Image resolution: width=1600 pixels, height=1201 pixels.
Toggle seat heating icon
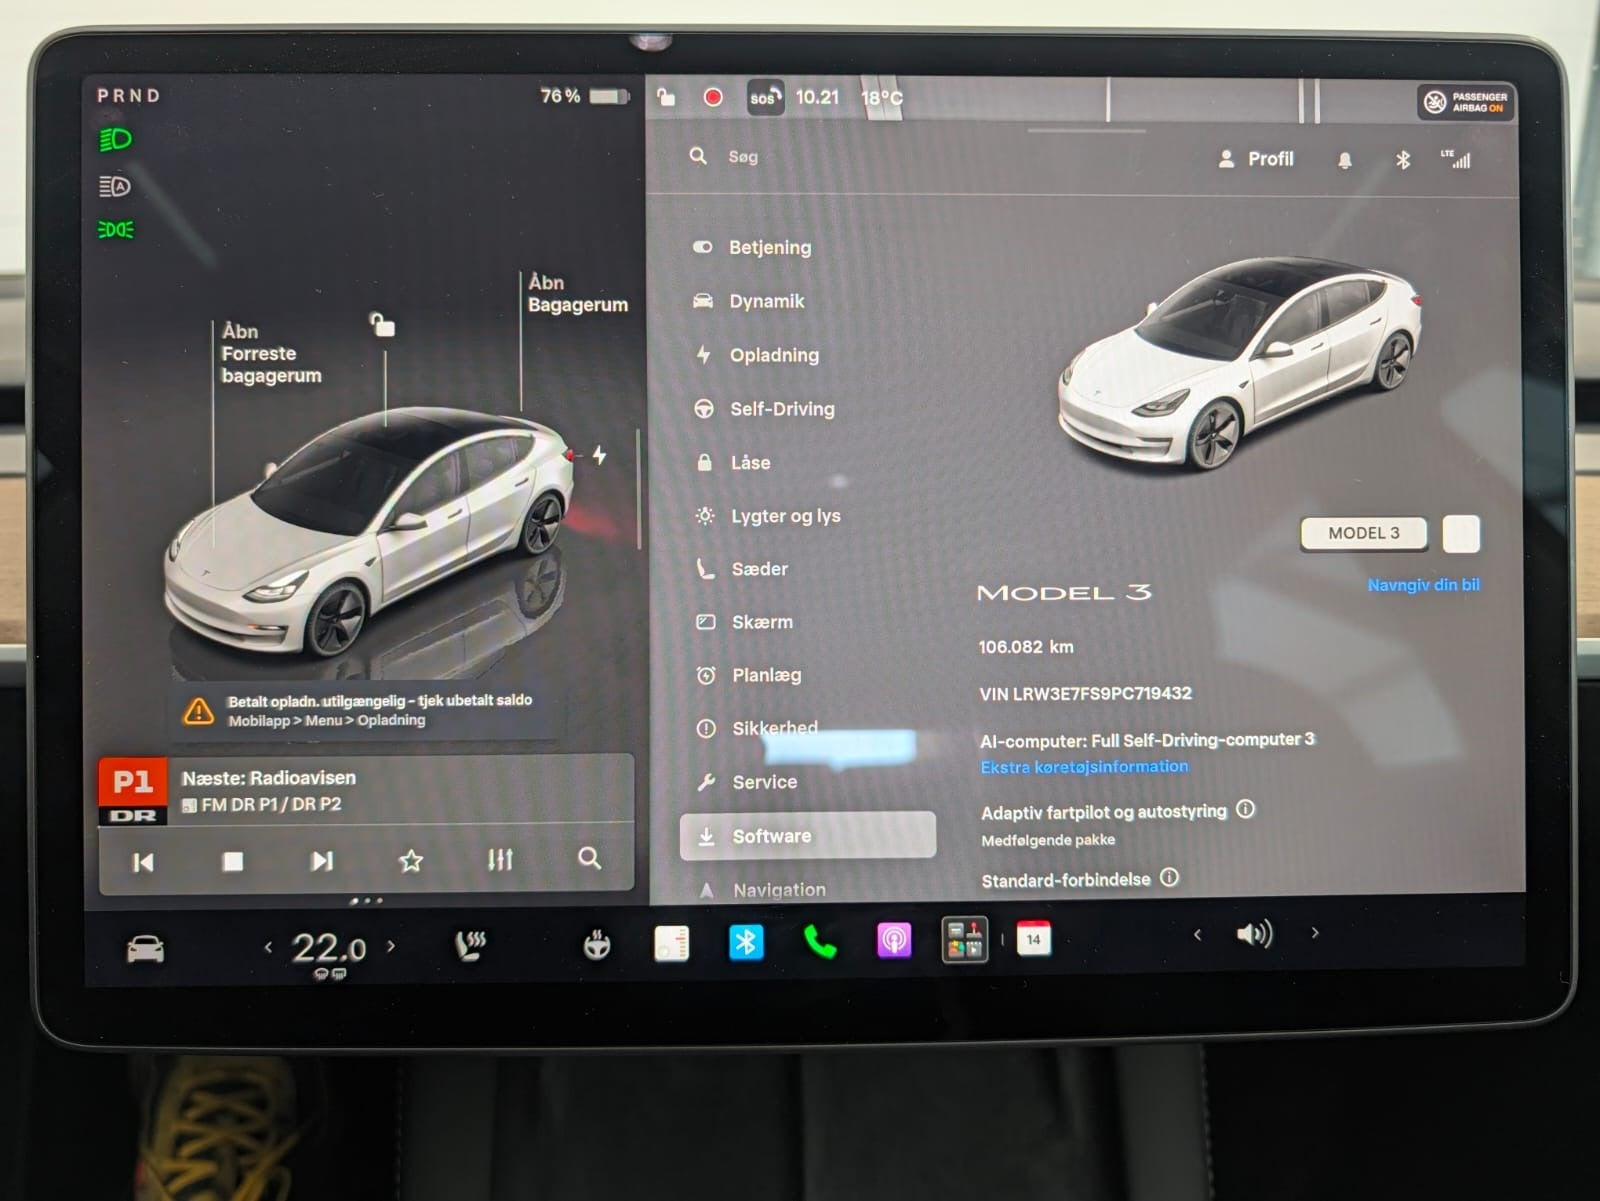coord(470,945)
